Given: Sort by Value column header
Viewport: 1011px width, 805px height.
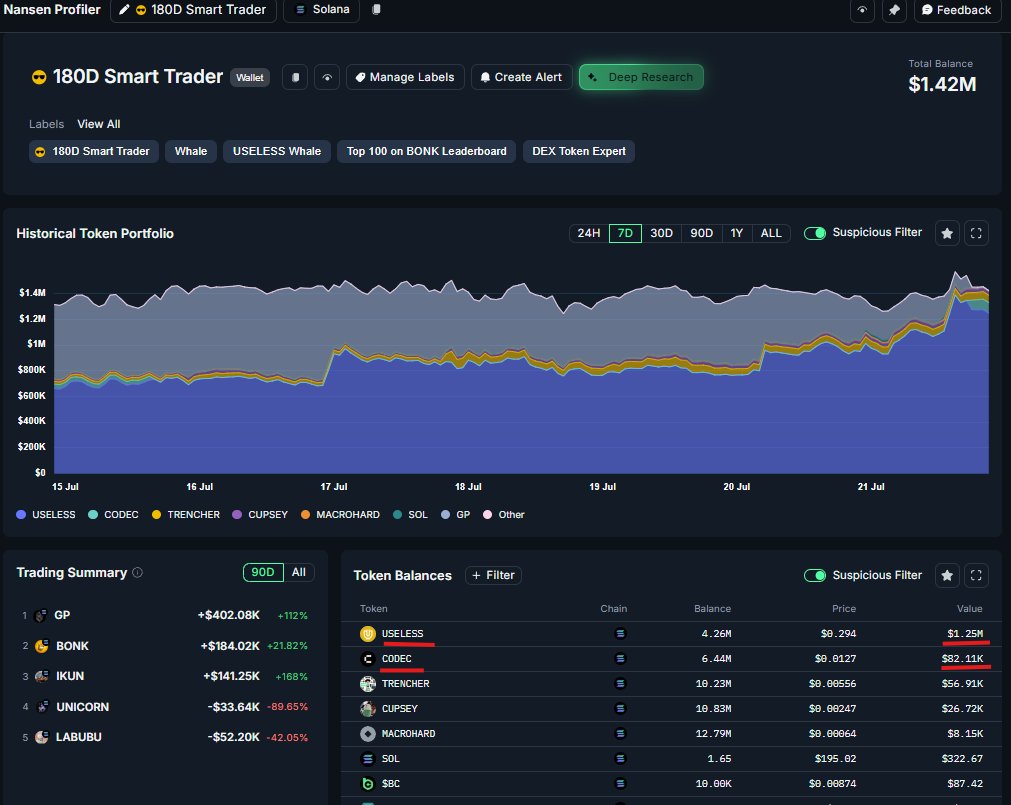Looking at the screenshot, I should tap(970, 609).
